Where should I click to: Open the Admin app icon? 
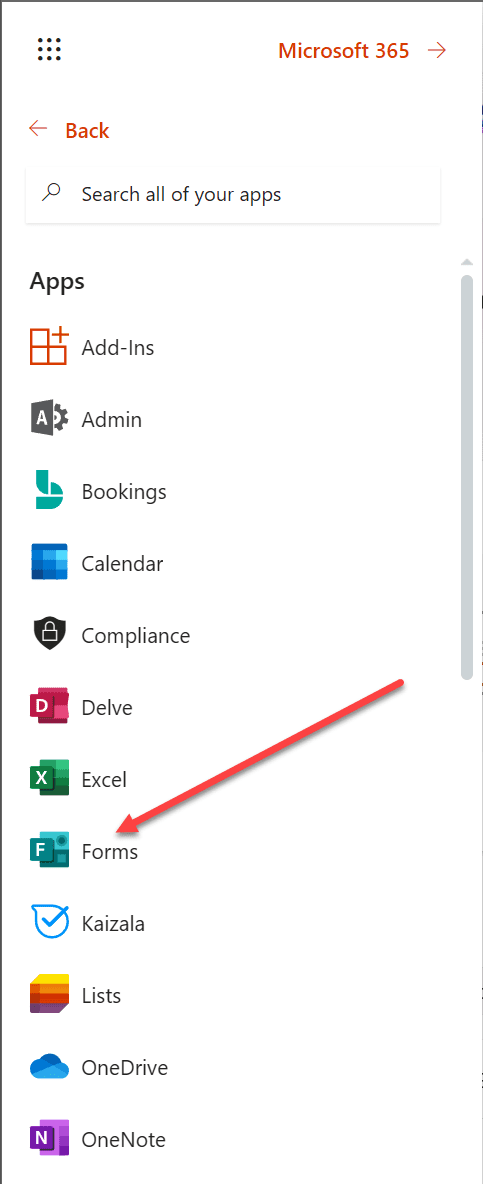coord(49,419)
